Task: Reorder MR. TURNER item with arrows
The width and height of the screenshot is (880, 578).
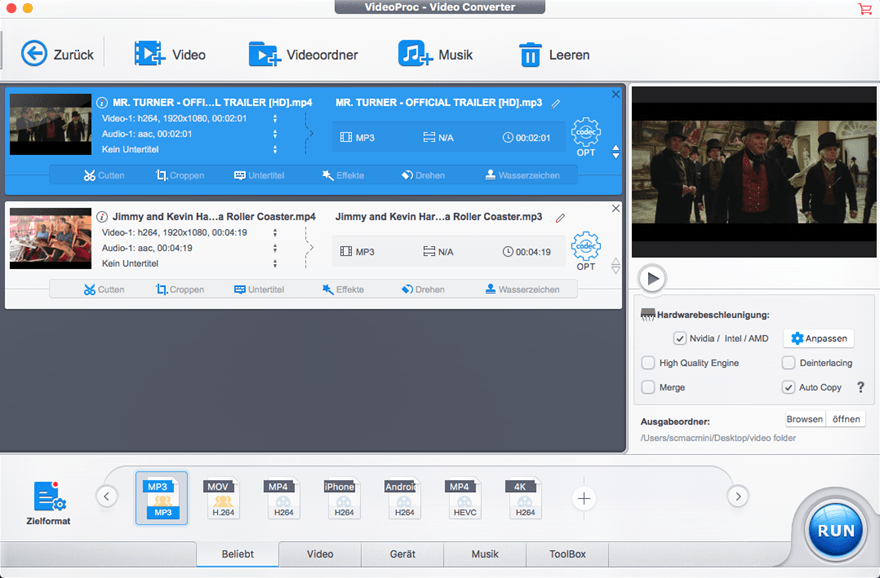Action: pos(616,152)
